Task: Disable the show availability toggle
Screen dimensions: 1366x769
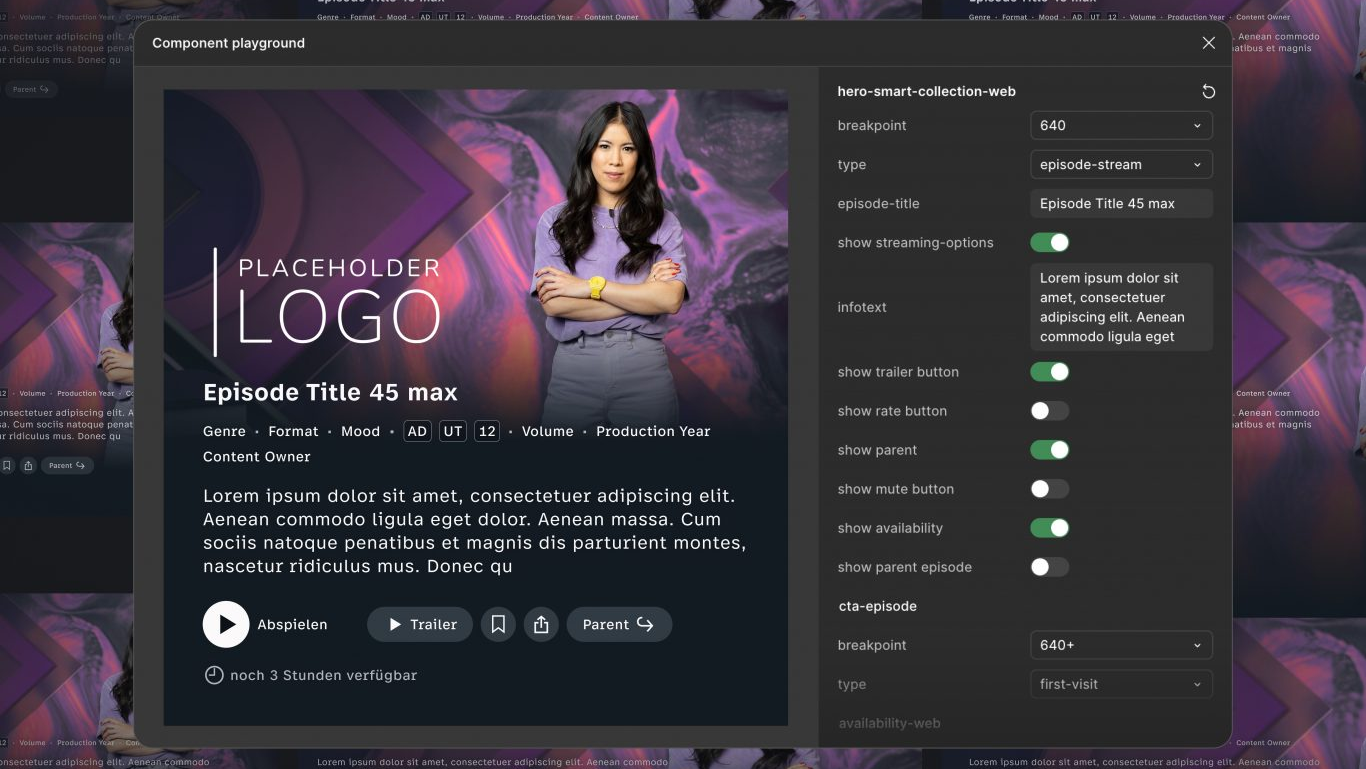Action: tap(1050, 528)
